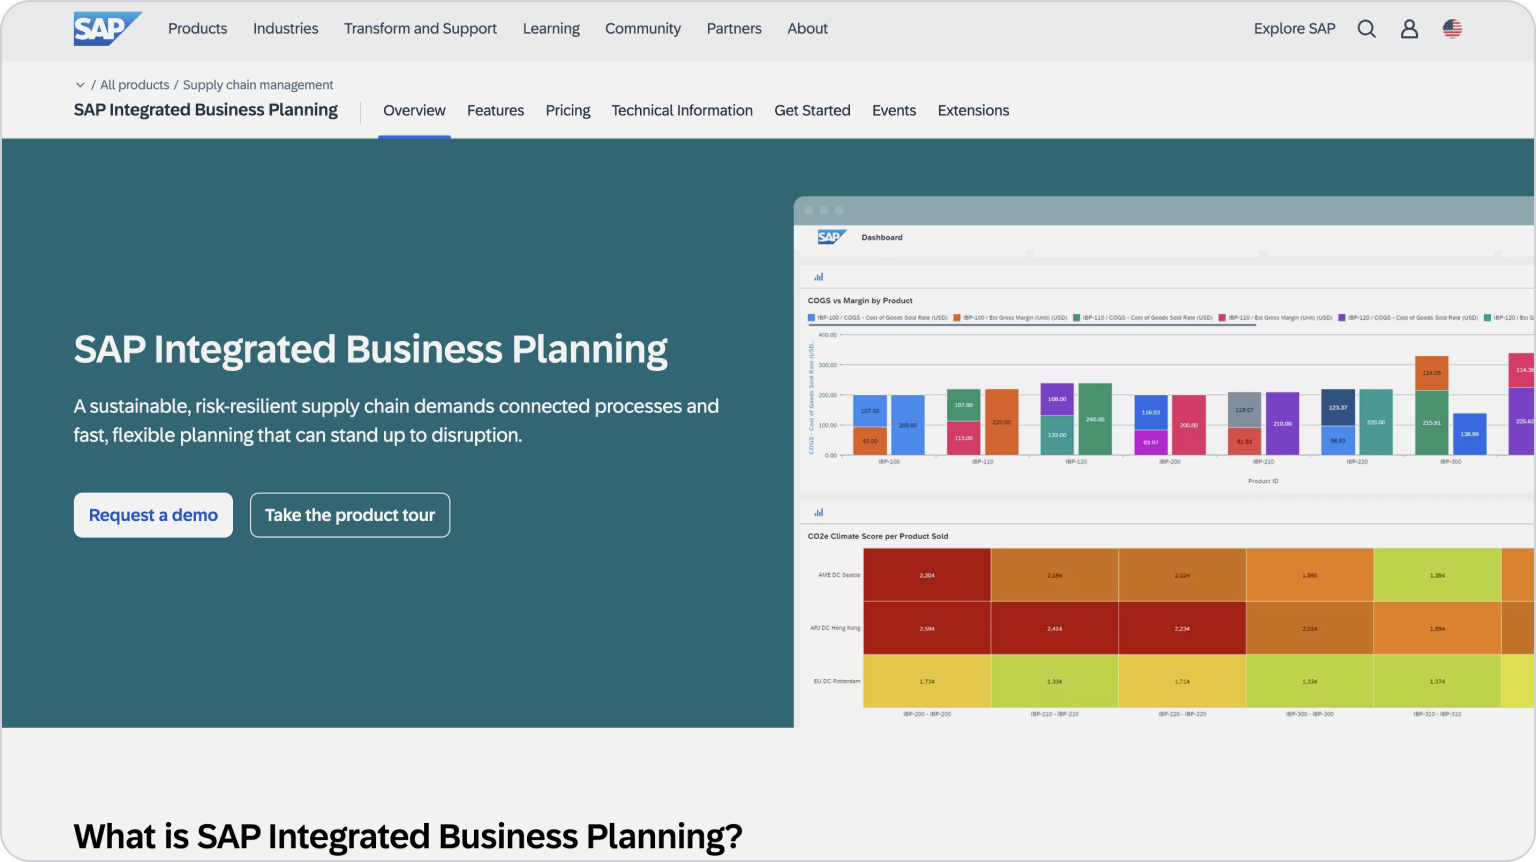The width and height of the screenshot is (1536, 862).
Task: Open the Extensions tab
Action: (x=973, y=110)
